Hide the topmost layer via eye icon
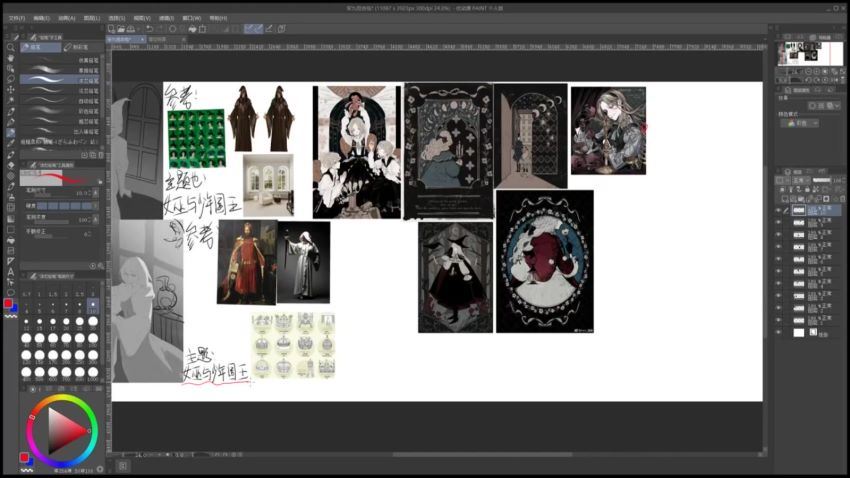850x478 pixels. tap(779, 211)
